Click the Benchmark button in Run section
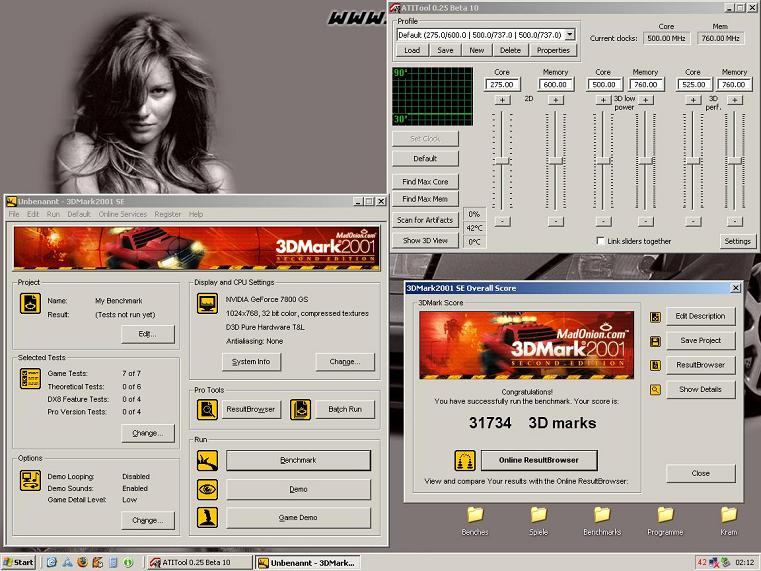Image resolution: width=761 pixels, height=571 pixels. (298, 460)
